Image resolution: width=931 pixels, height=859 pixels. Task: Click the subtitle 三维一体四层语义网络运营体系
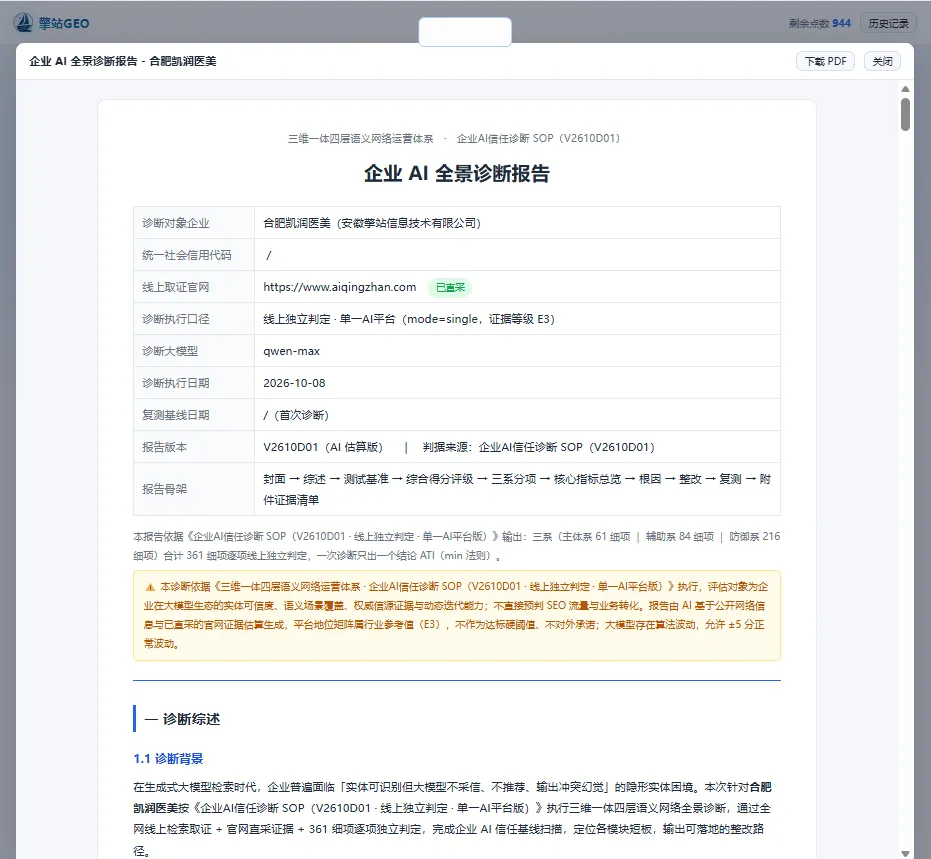point(360,138)
